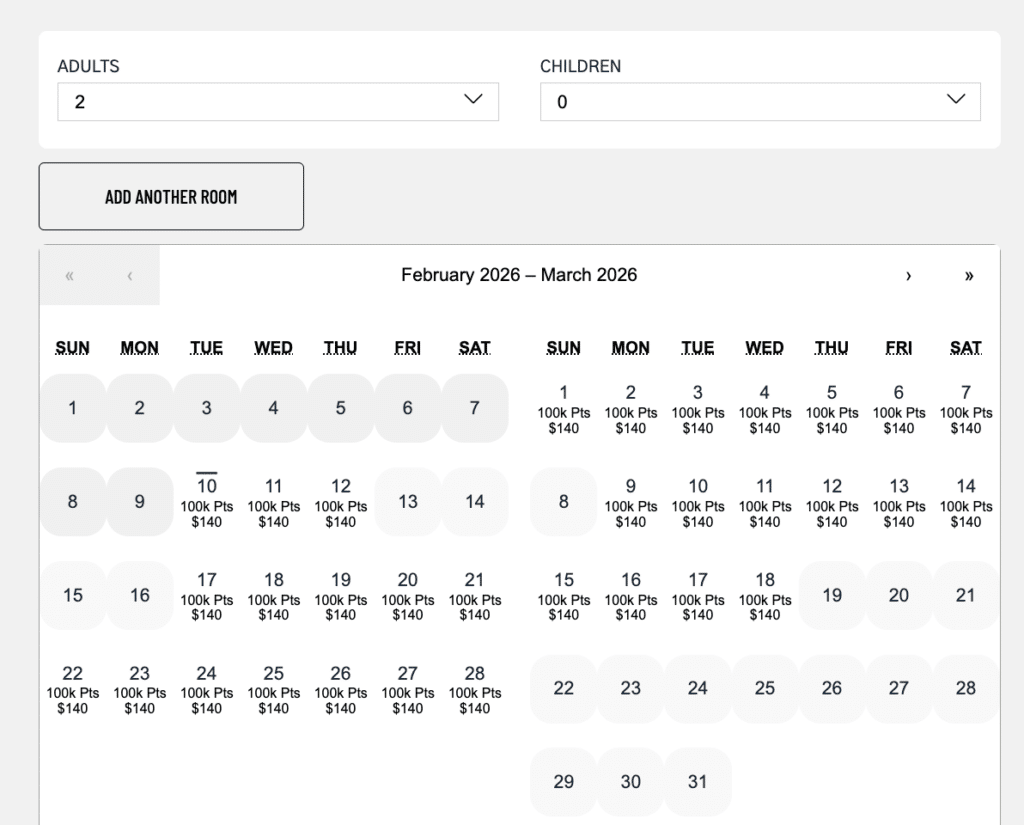Click the disabled double left arrow
Screen dimensions: 1024x825
tap(69, 276)
